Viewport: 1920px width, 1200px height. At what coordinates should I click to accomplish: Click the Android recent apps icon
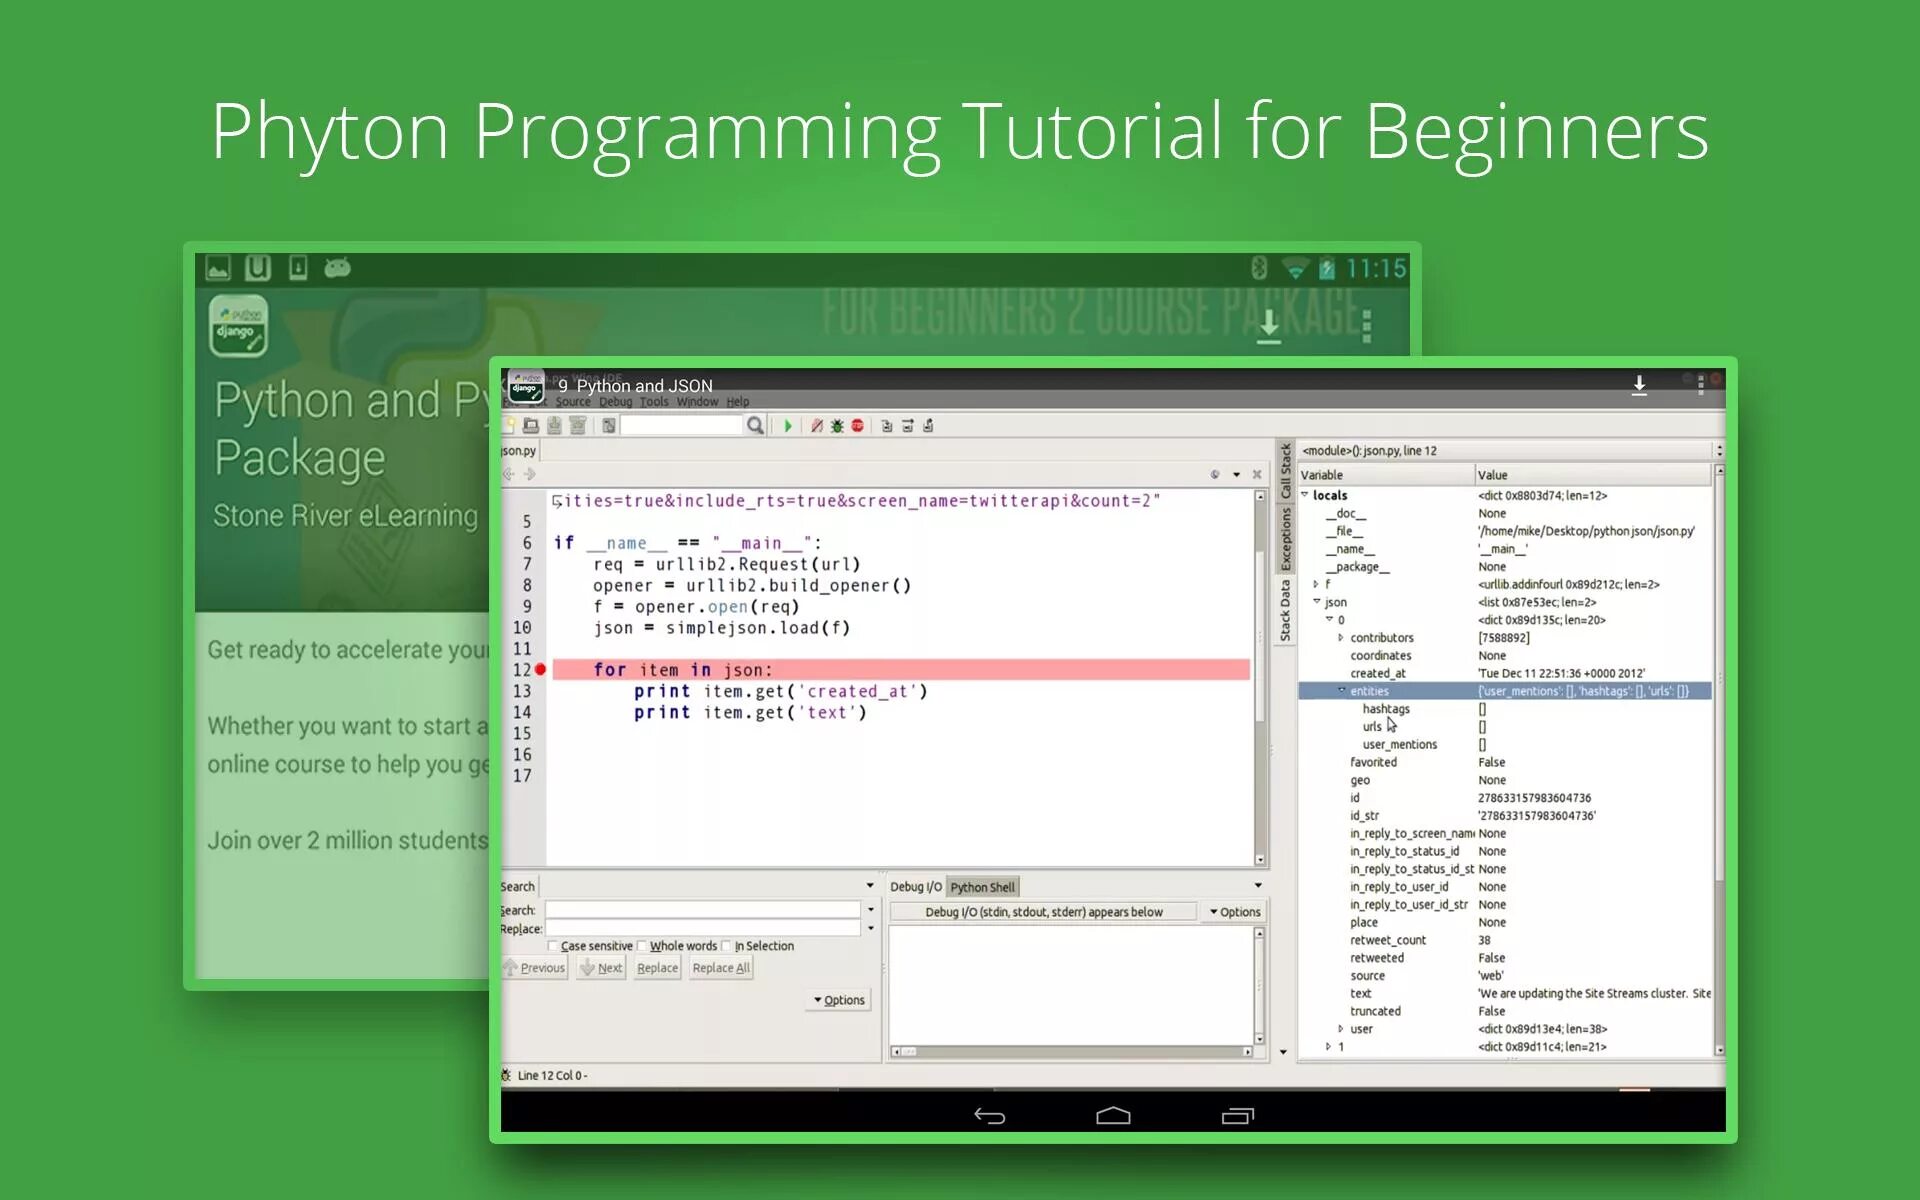[1237, 1116]
